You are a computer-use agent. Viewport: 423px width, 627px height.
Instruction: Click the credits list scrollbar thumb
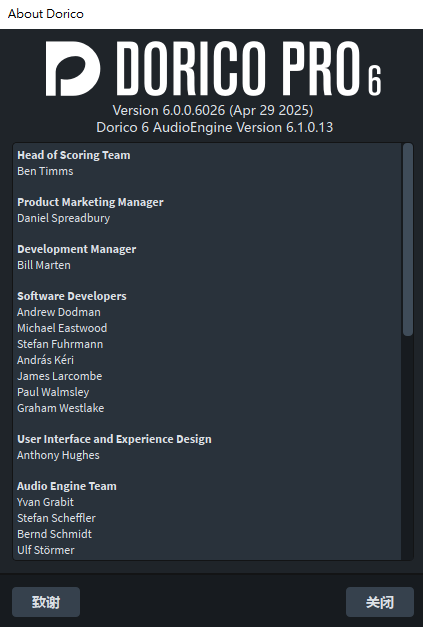408,240
